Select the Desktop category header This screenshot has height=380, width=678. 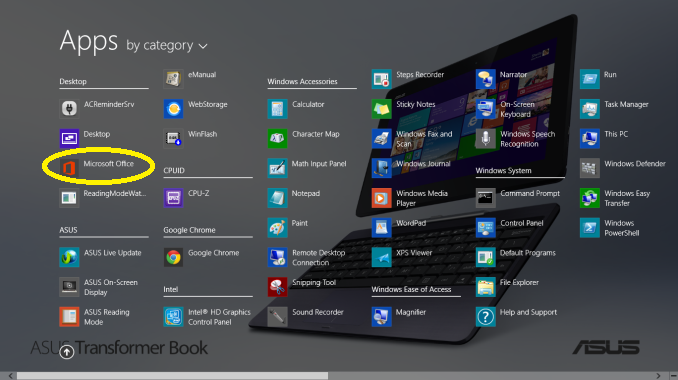coord(73,81)
